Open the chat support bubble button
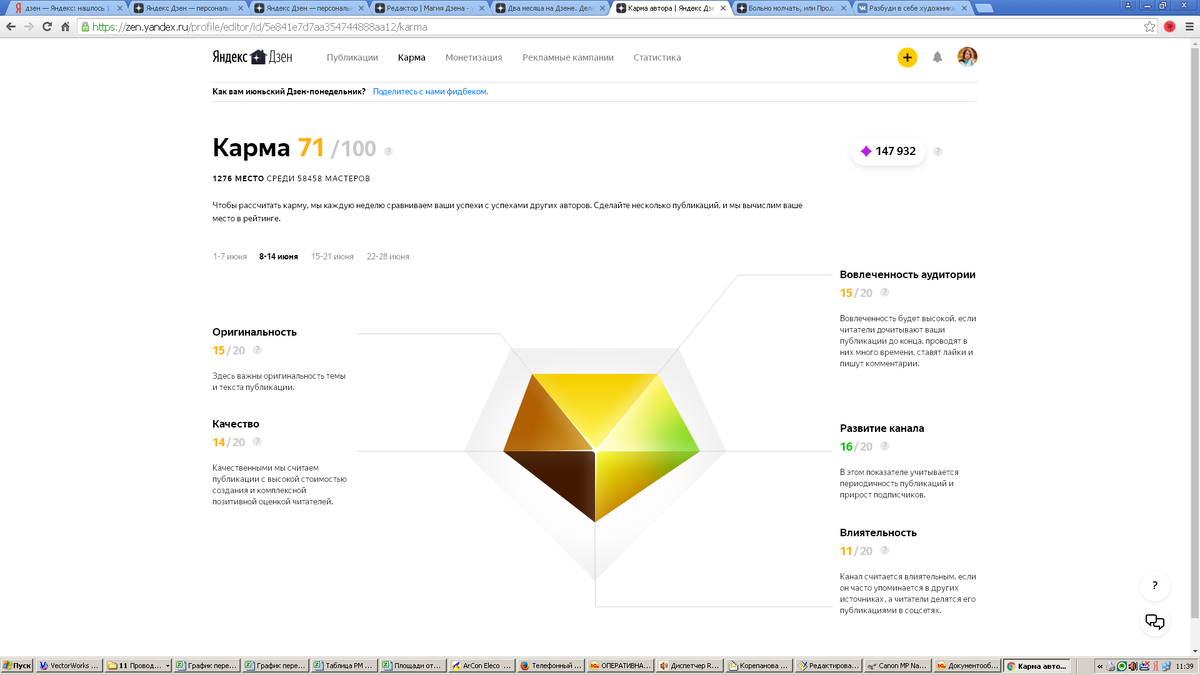 [1155, 621]
